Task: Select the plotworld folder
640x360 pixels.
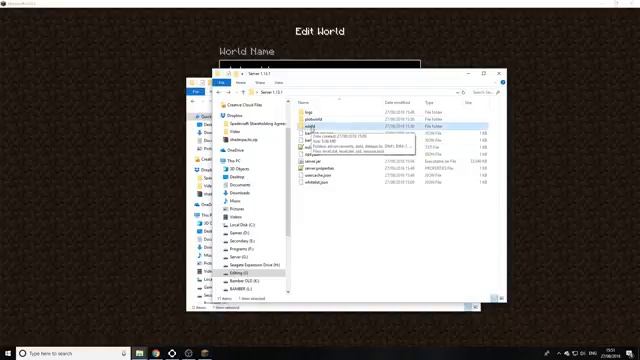Action: (x=313, y=119)
